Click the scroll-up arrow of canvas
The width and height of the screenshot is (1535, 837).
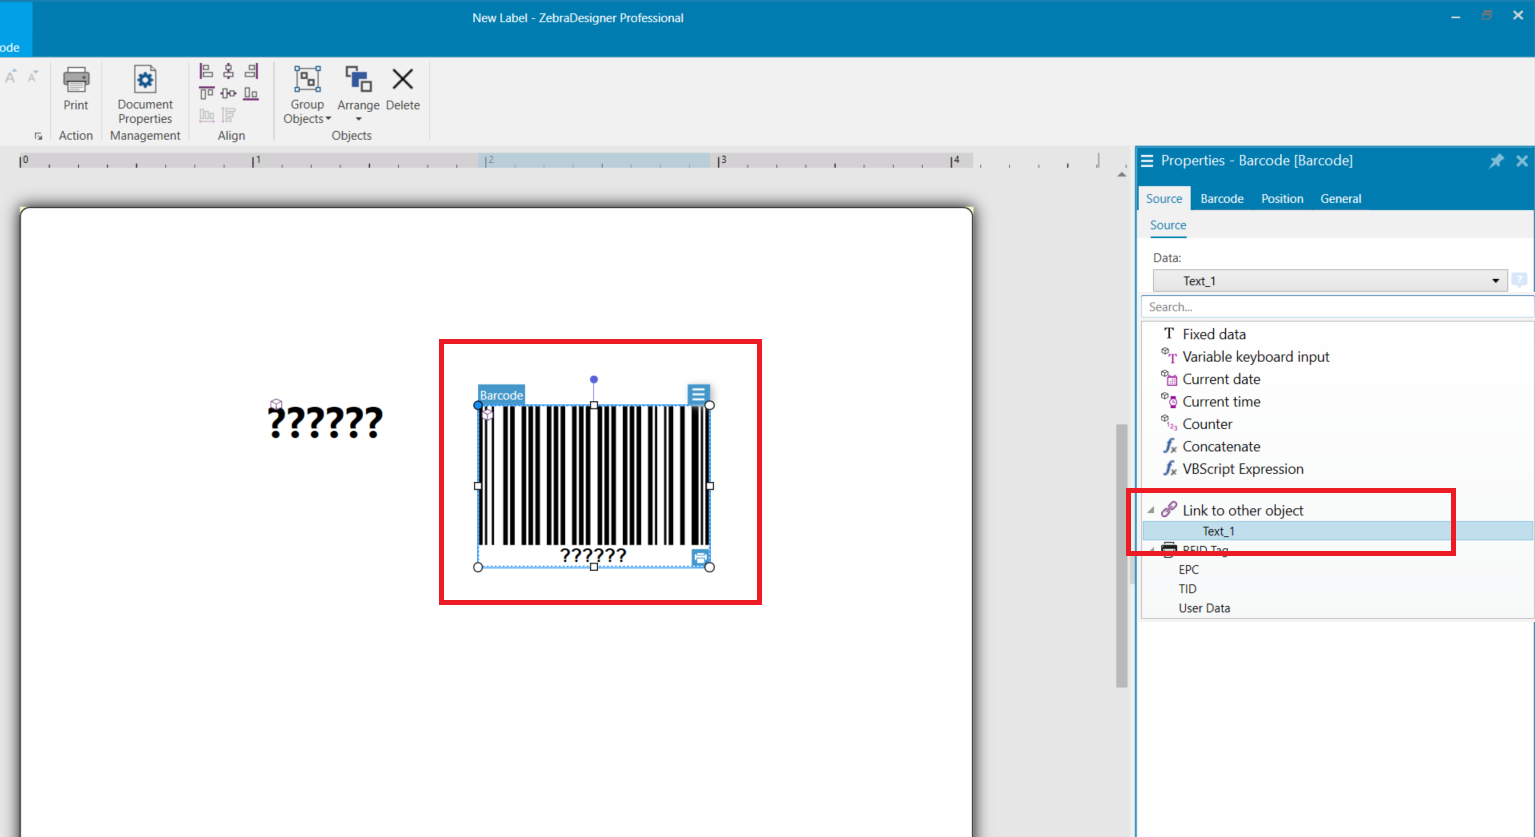[x=1122, y=174]
